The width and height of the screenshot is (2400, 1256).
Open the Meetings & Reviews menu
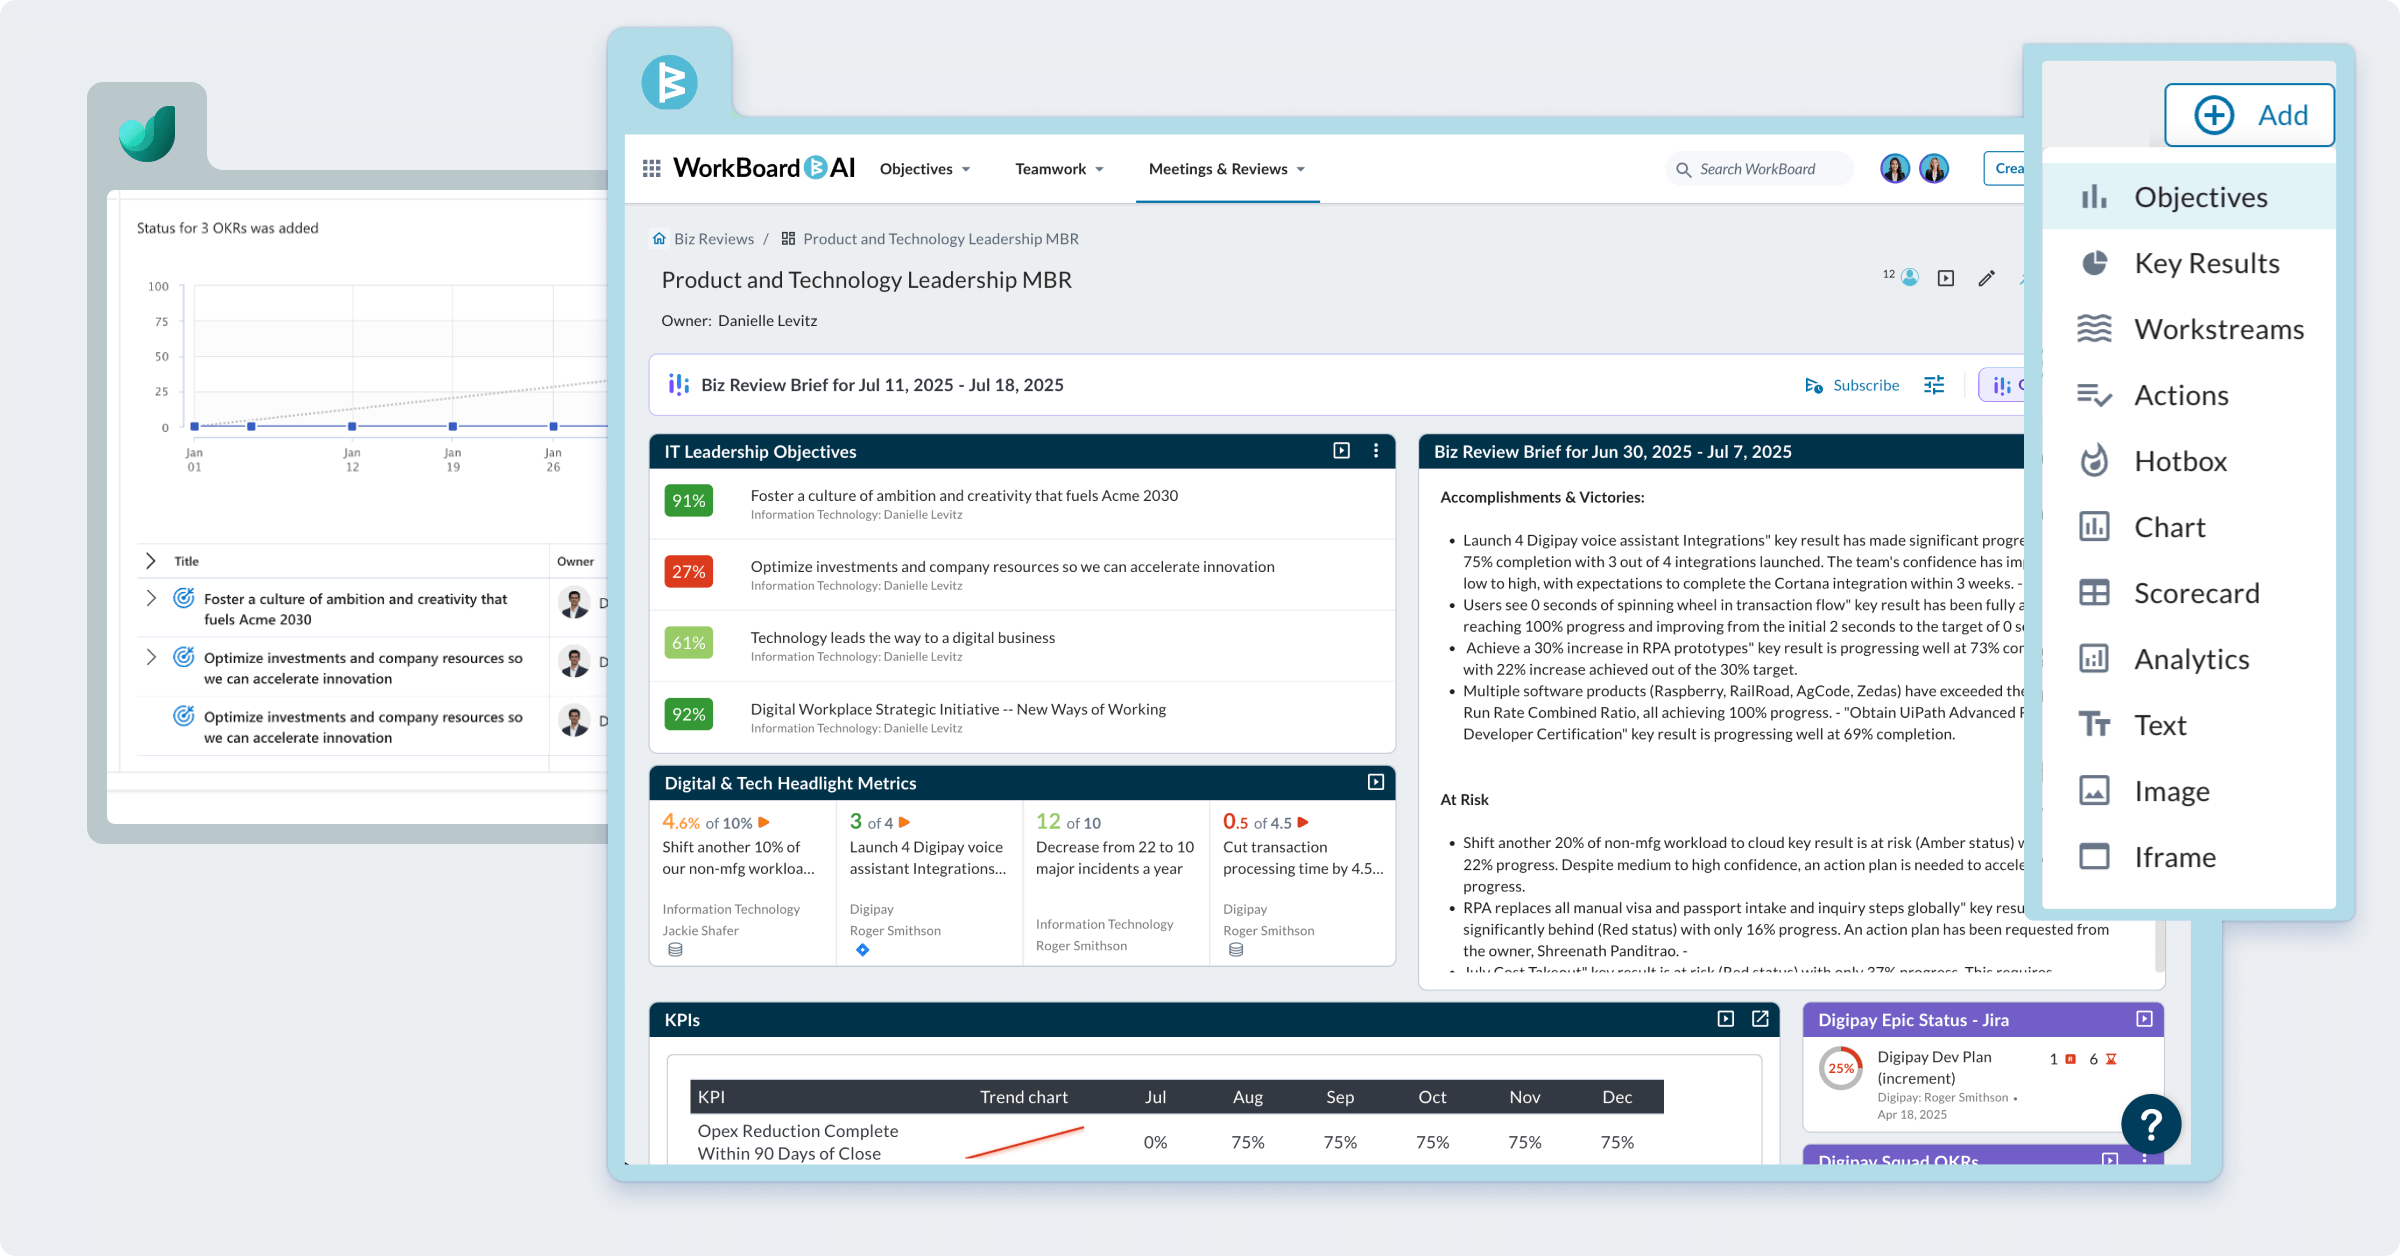tap(1227, 169)
